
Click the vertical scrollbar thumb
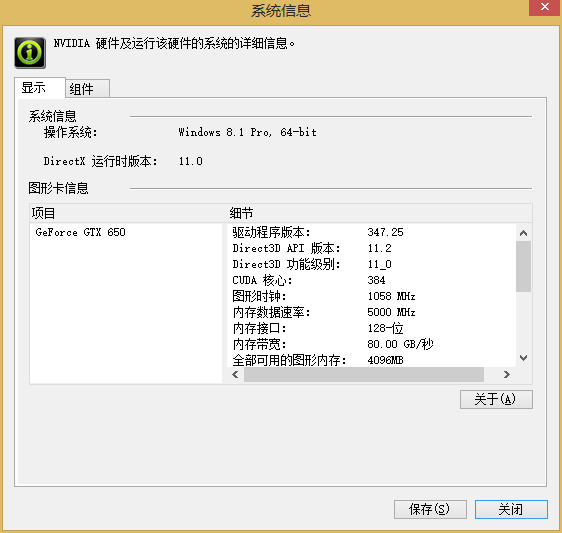point(523,267)
